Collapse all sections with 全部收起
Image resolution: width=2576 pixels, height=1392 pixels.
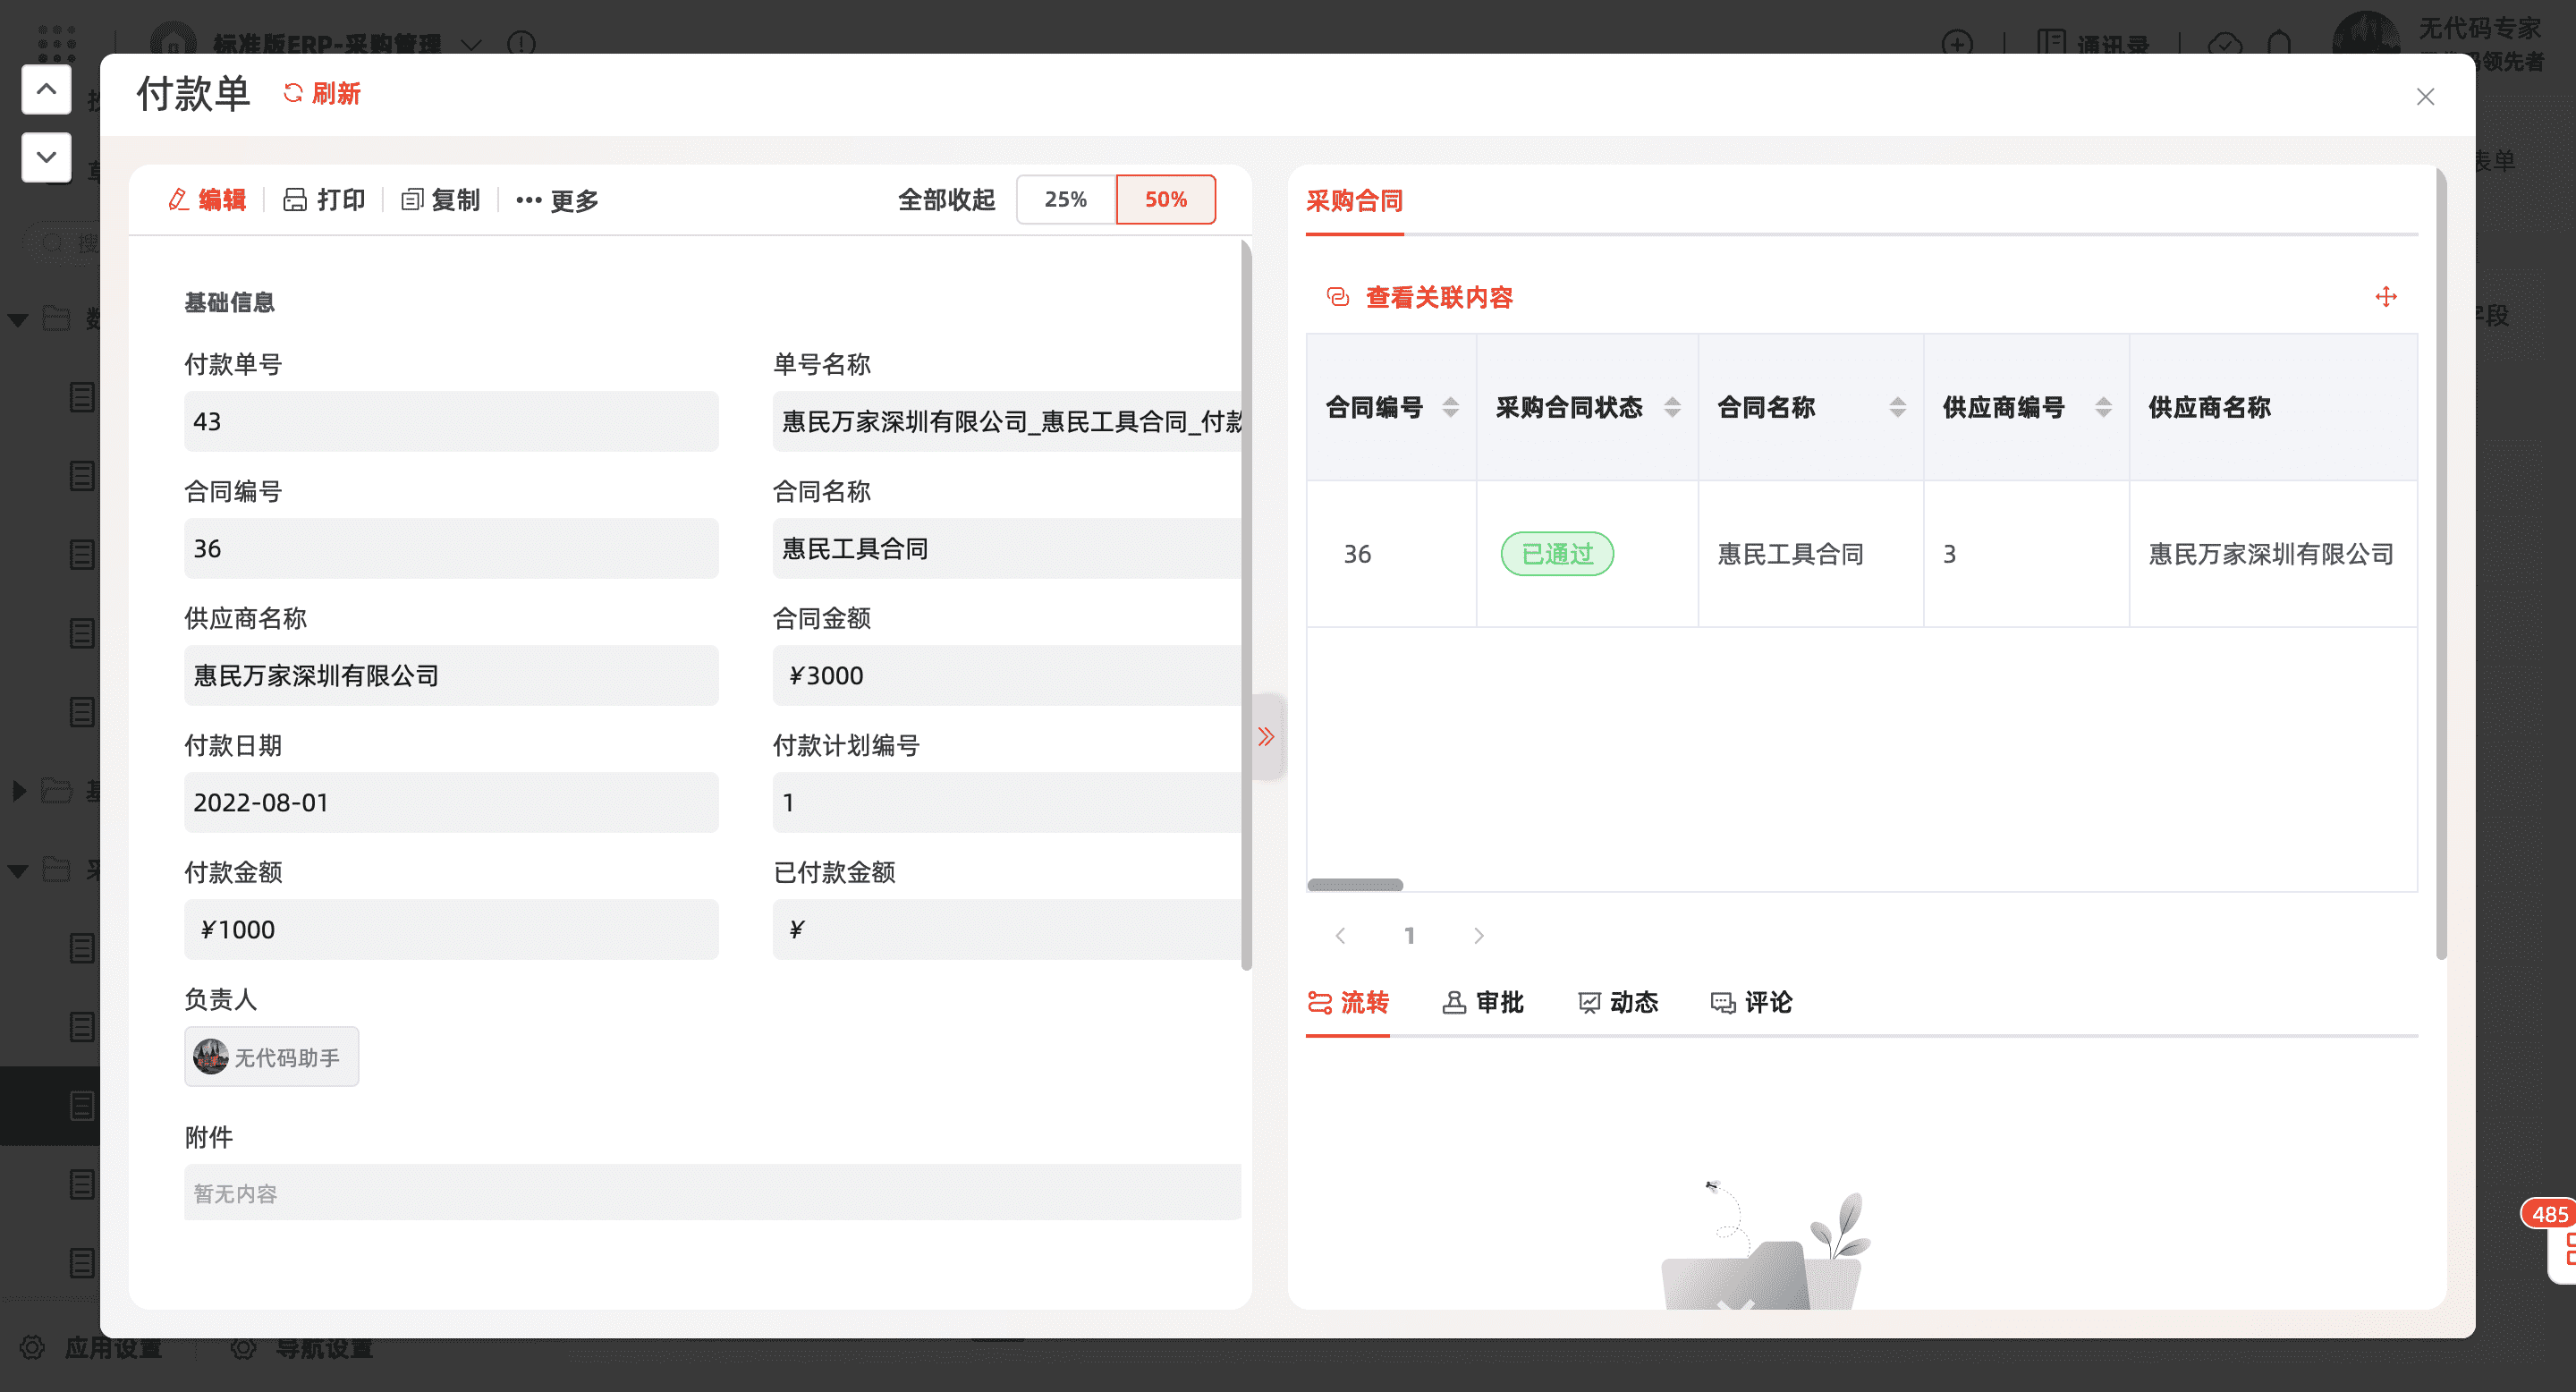pos(946,200)
